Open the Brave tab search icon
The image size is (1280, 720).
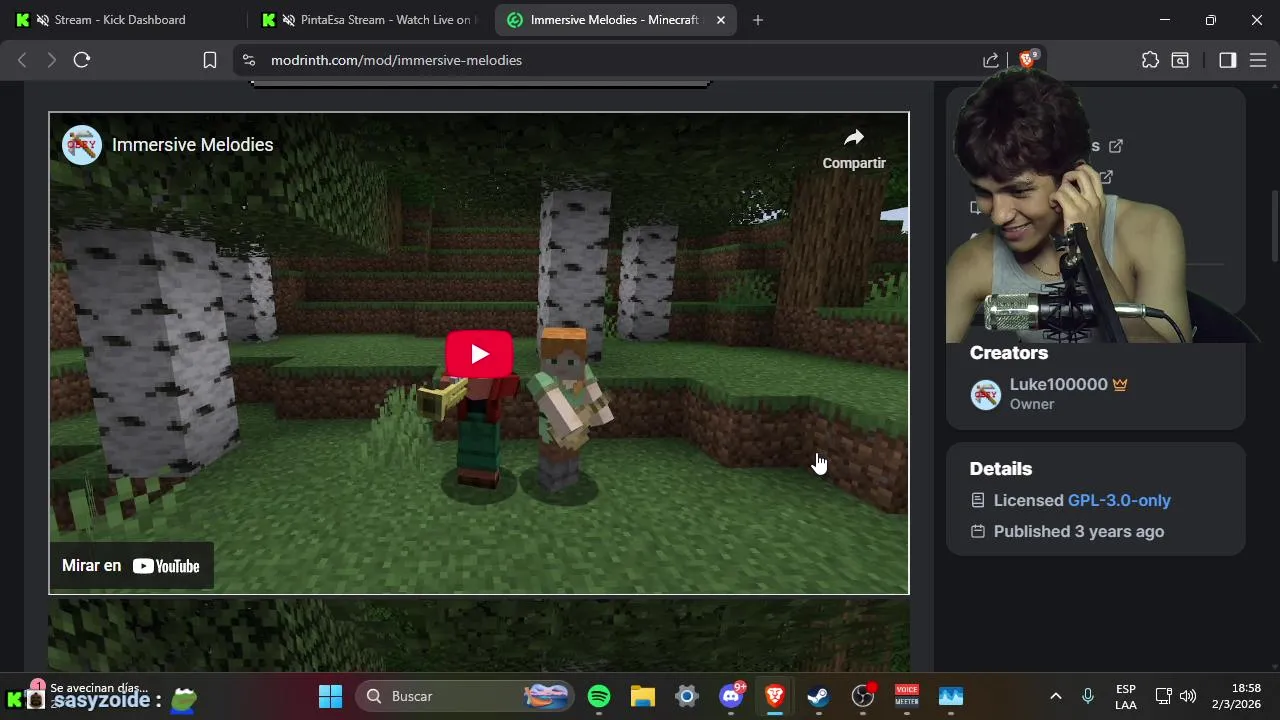1180,60
